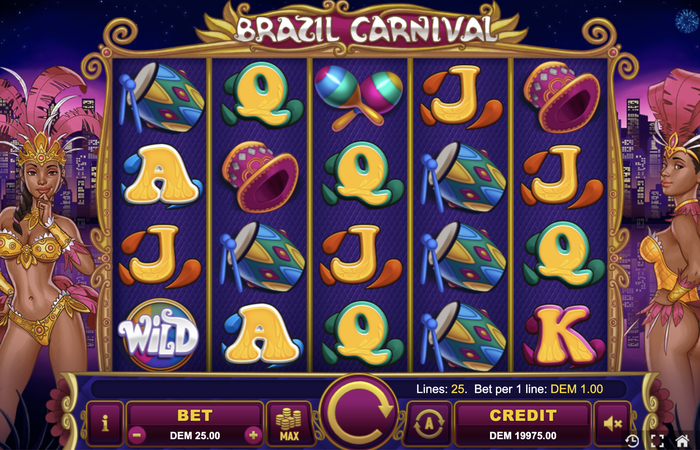Click the A symbol on first reel
700x450 pixels.
(162, 176)
